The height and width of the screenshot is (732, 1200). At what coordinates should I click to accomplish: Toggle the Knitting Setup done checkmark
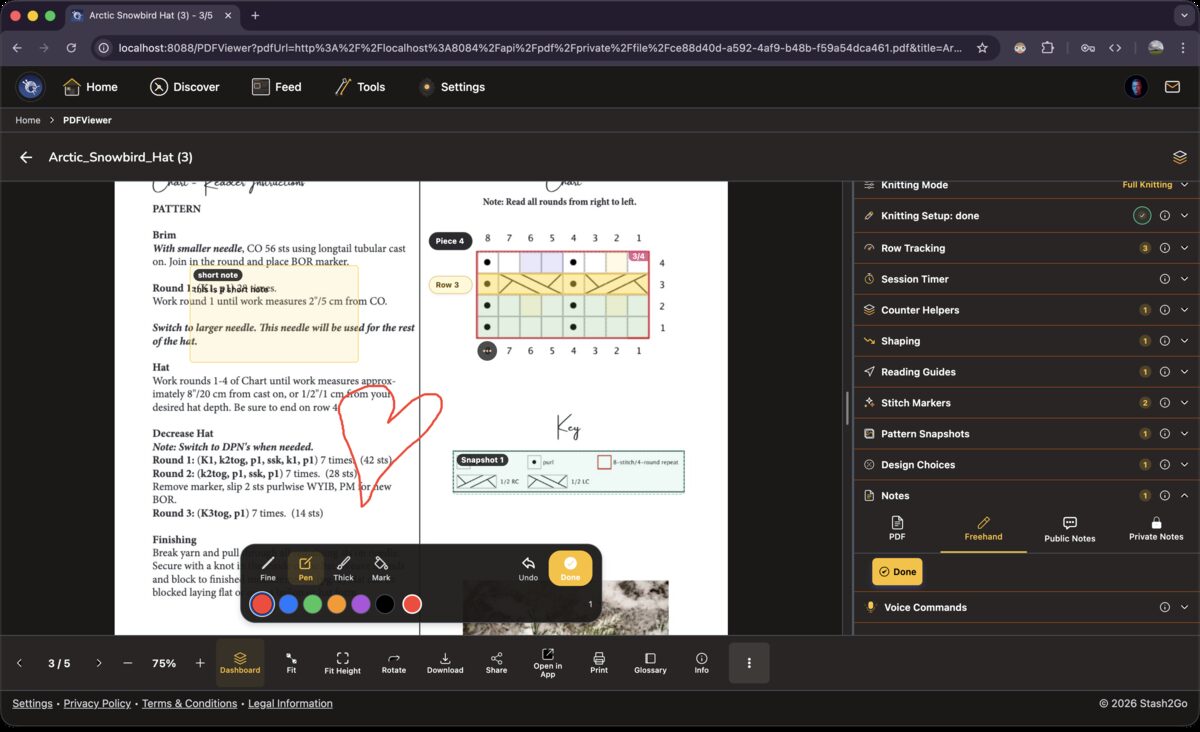point(1141,216)
